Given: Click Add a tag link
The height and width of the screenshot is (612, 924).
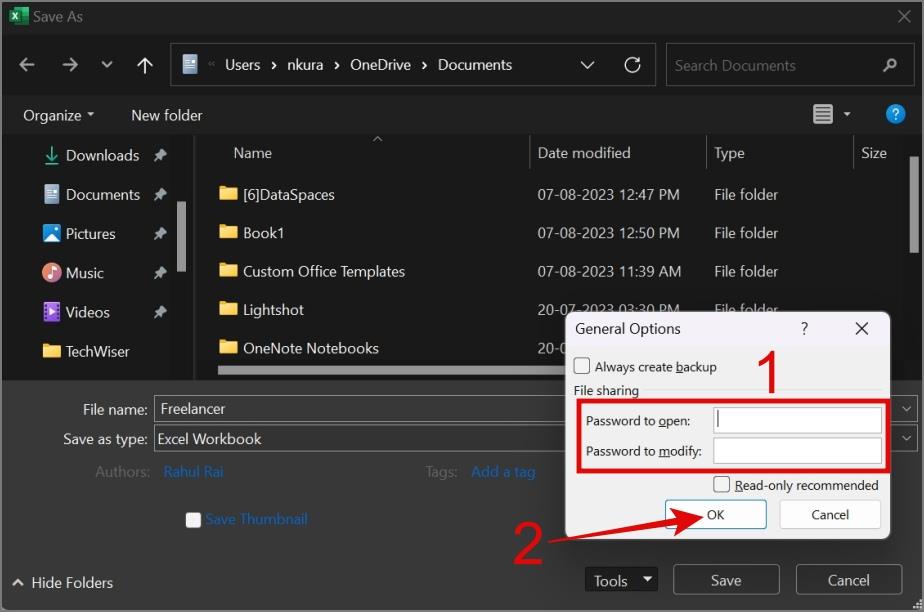Looking at the screenshot, I should click(x=503, y=472).
